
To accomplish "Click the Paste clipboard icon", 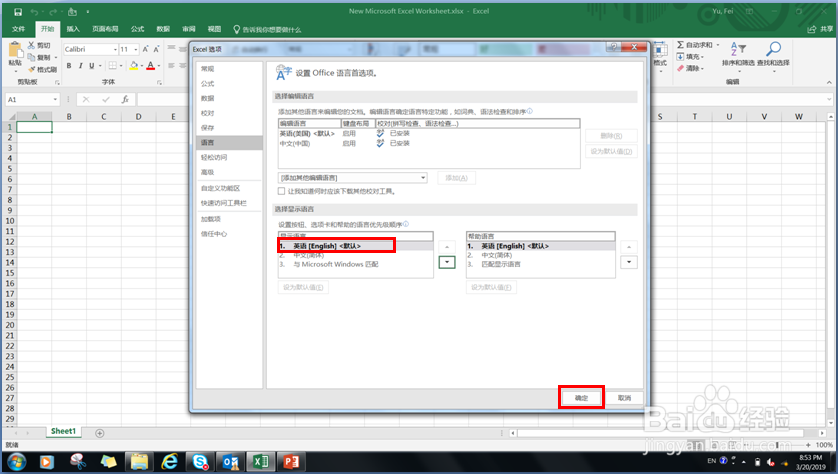I will [15, 50].
